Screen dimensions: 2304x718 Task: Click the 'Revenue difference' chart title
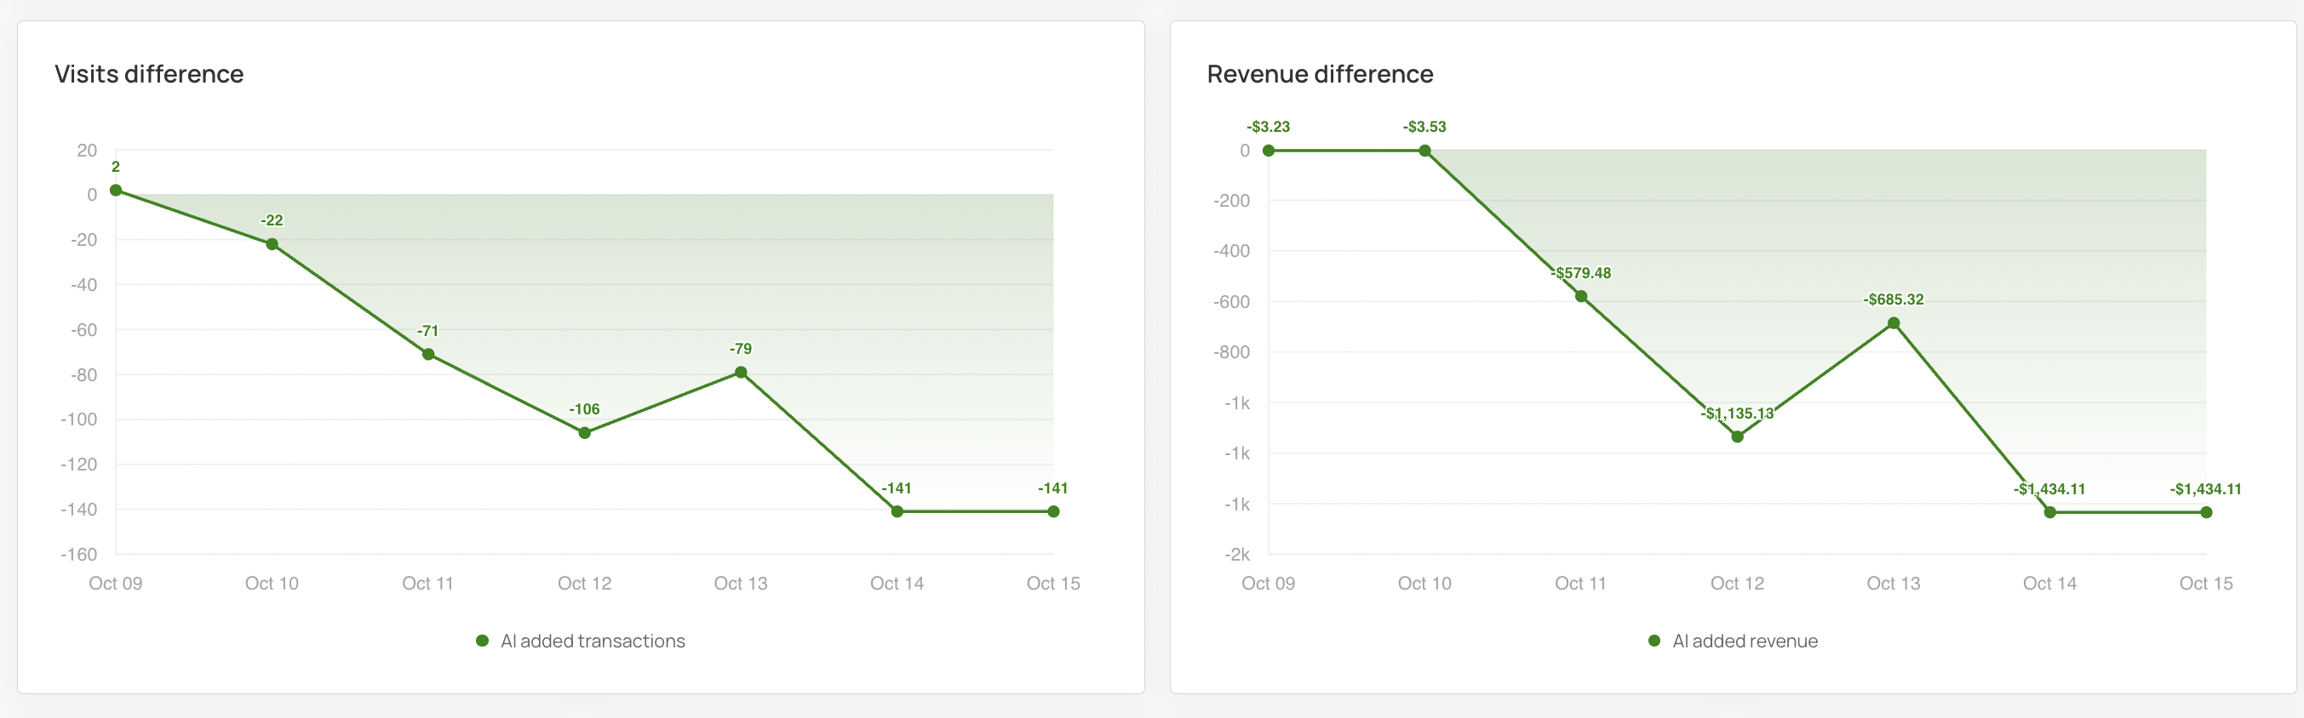(x=1320, y=74)
